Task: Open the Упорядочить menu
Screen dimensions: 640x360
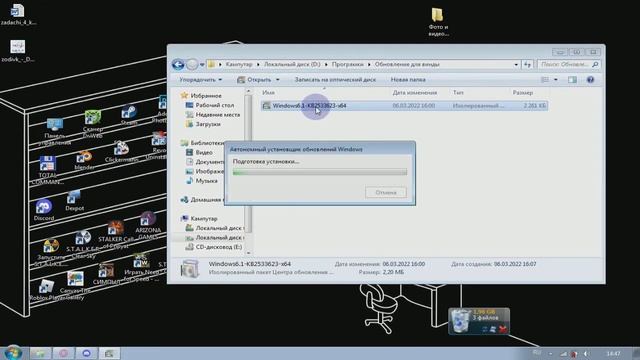Action: tap(200, 80)
